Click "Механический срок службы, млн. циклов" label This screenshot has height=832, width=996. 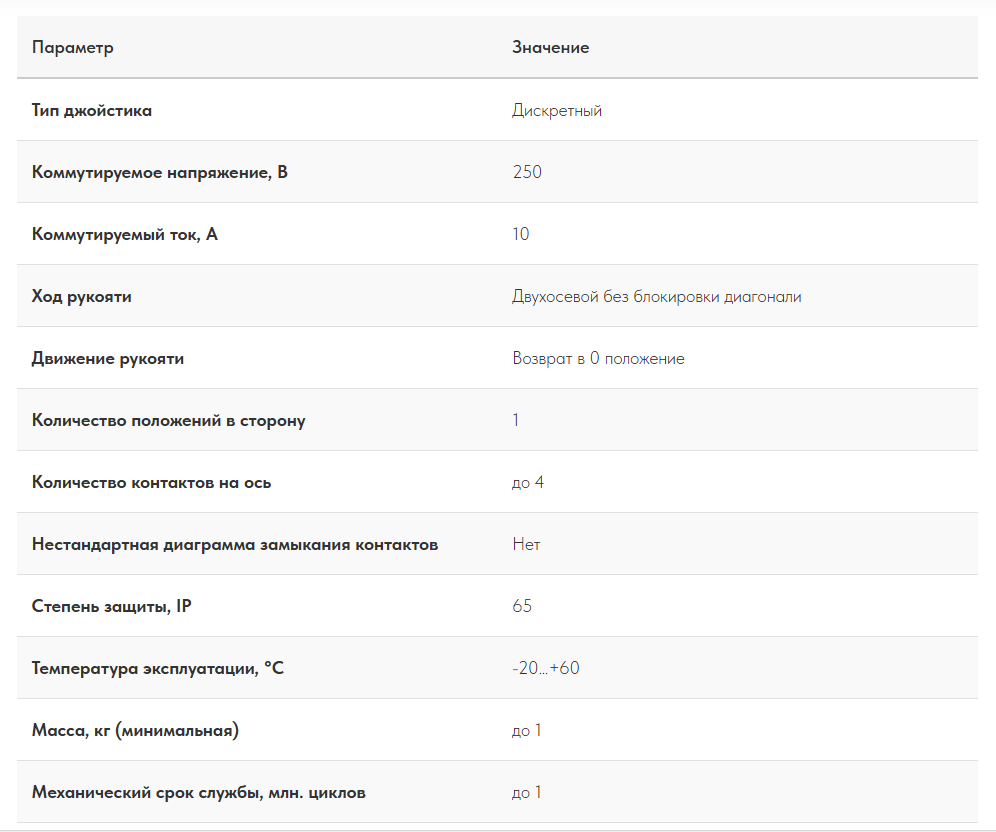[x=199, y=793]
